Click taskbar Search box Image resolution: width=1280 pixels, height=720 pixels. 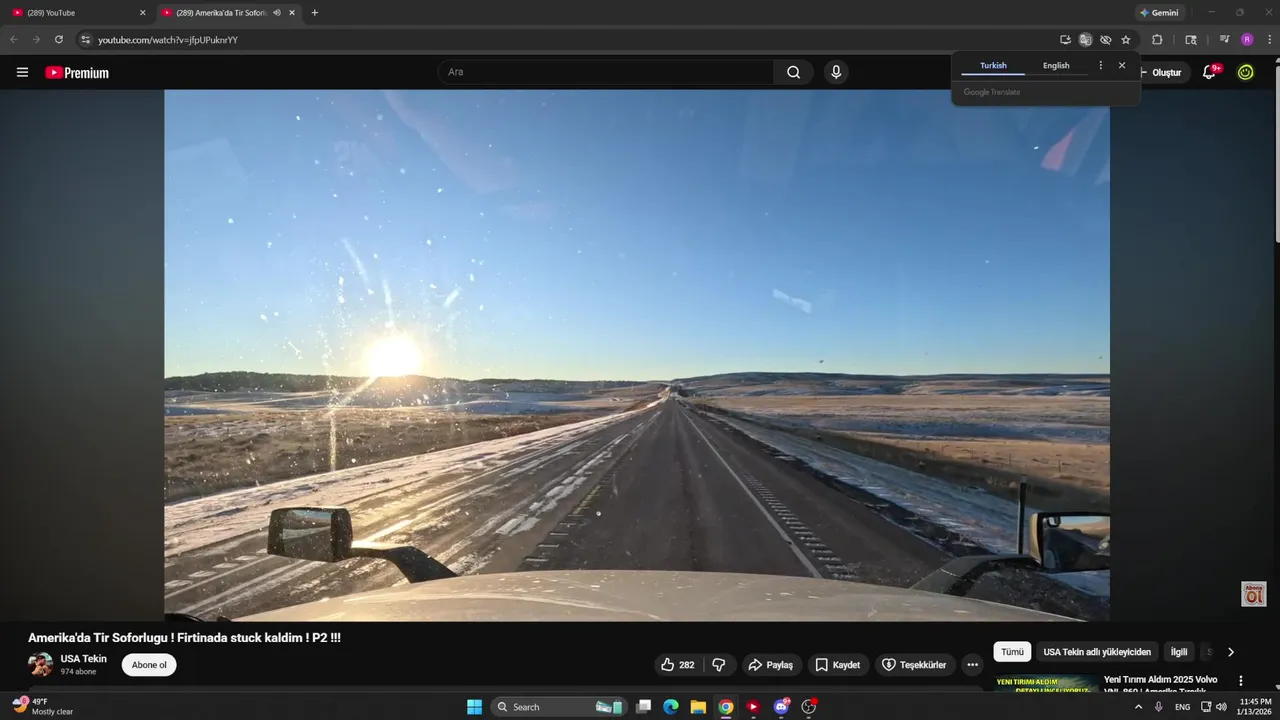[560, 707]
